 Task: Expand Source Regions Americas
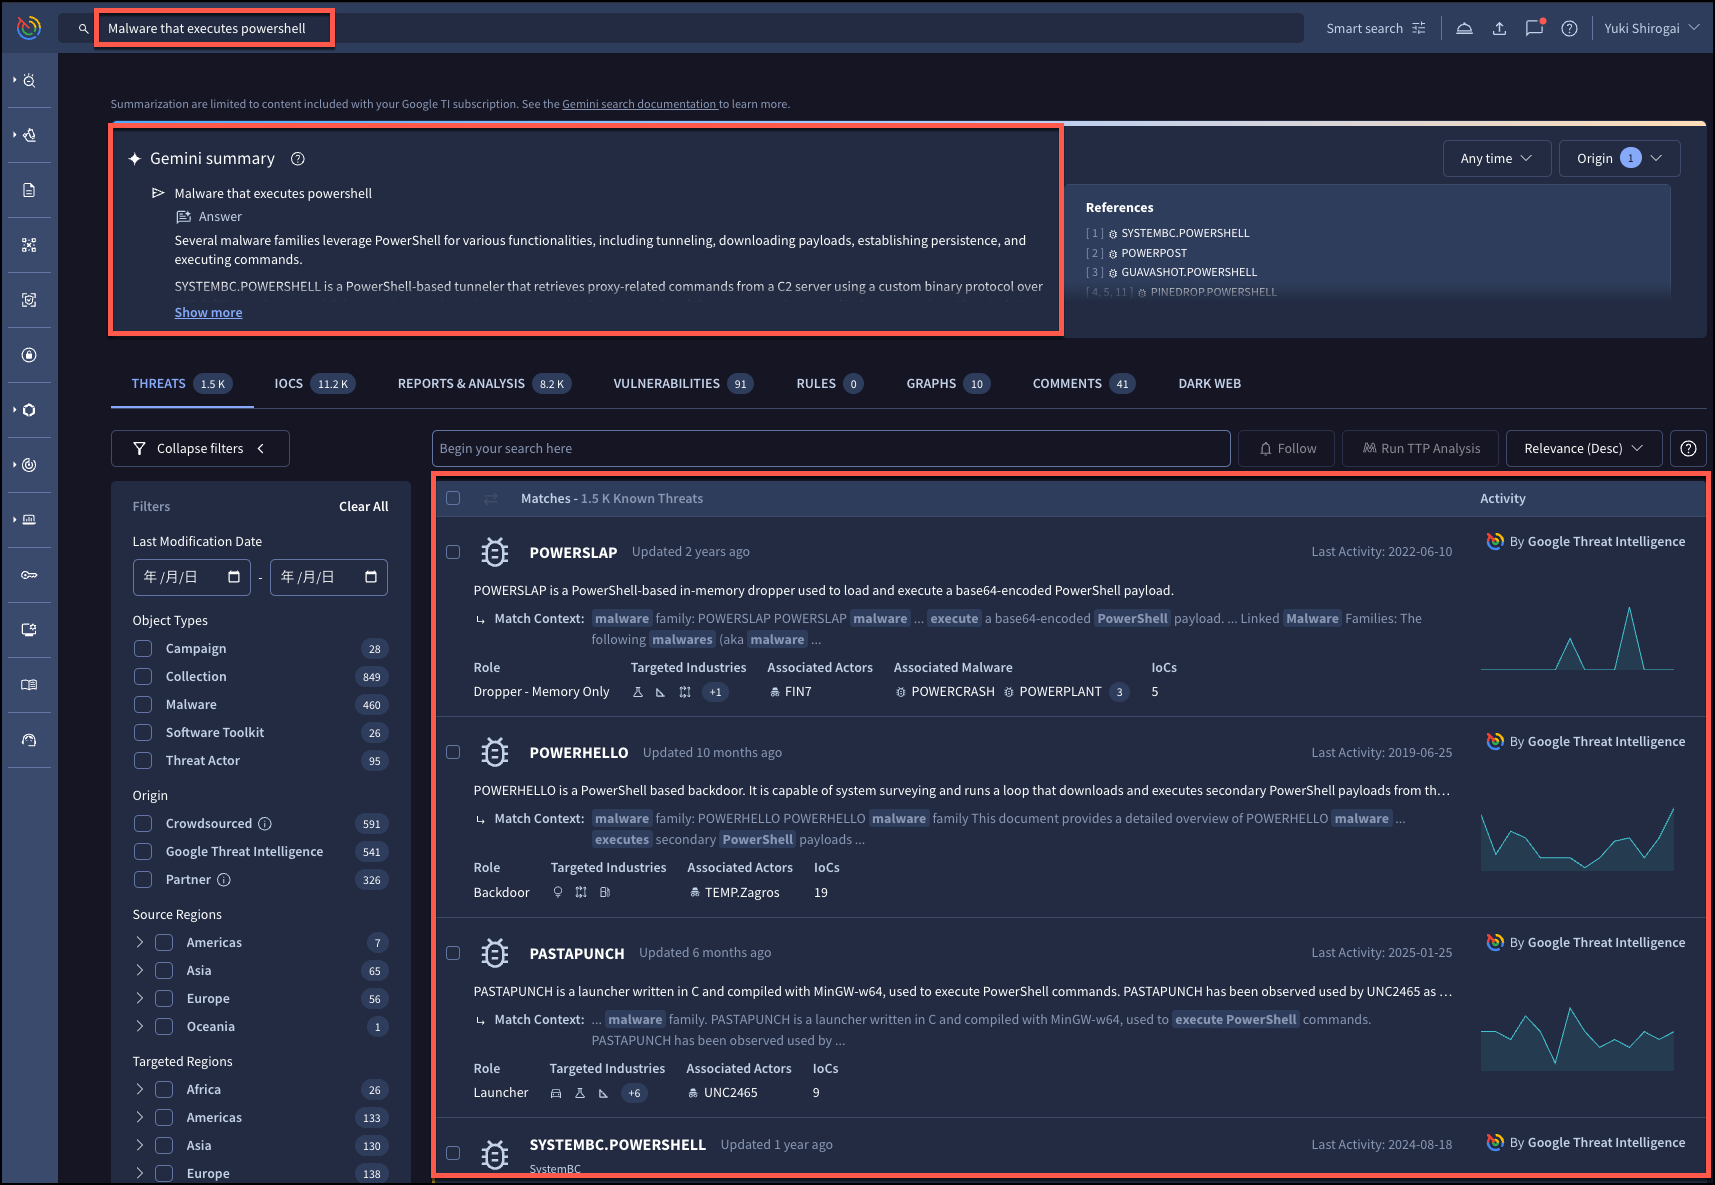click(140, 943)
